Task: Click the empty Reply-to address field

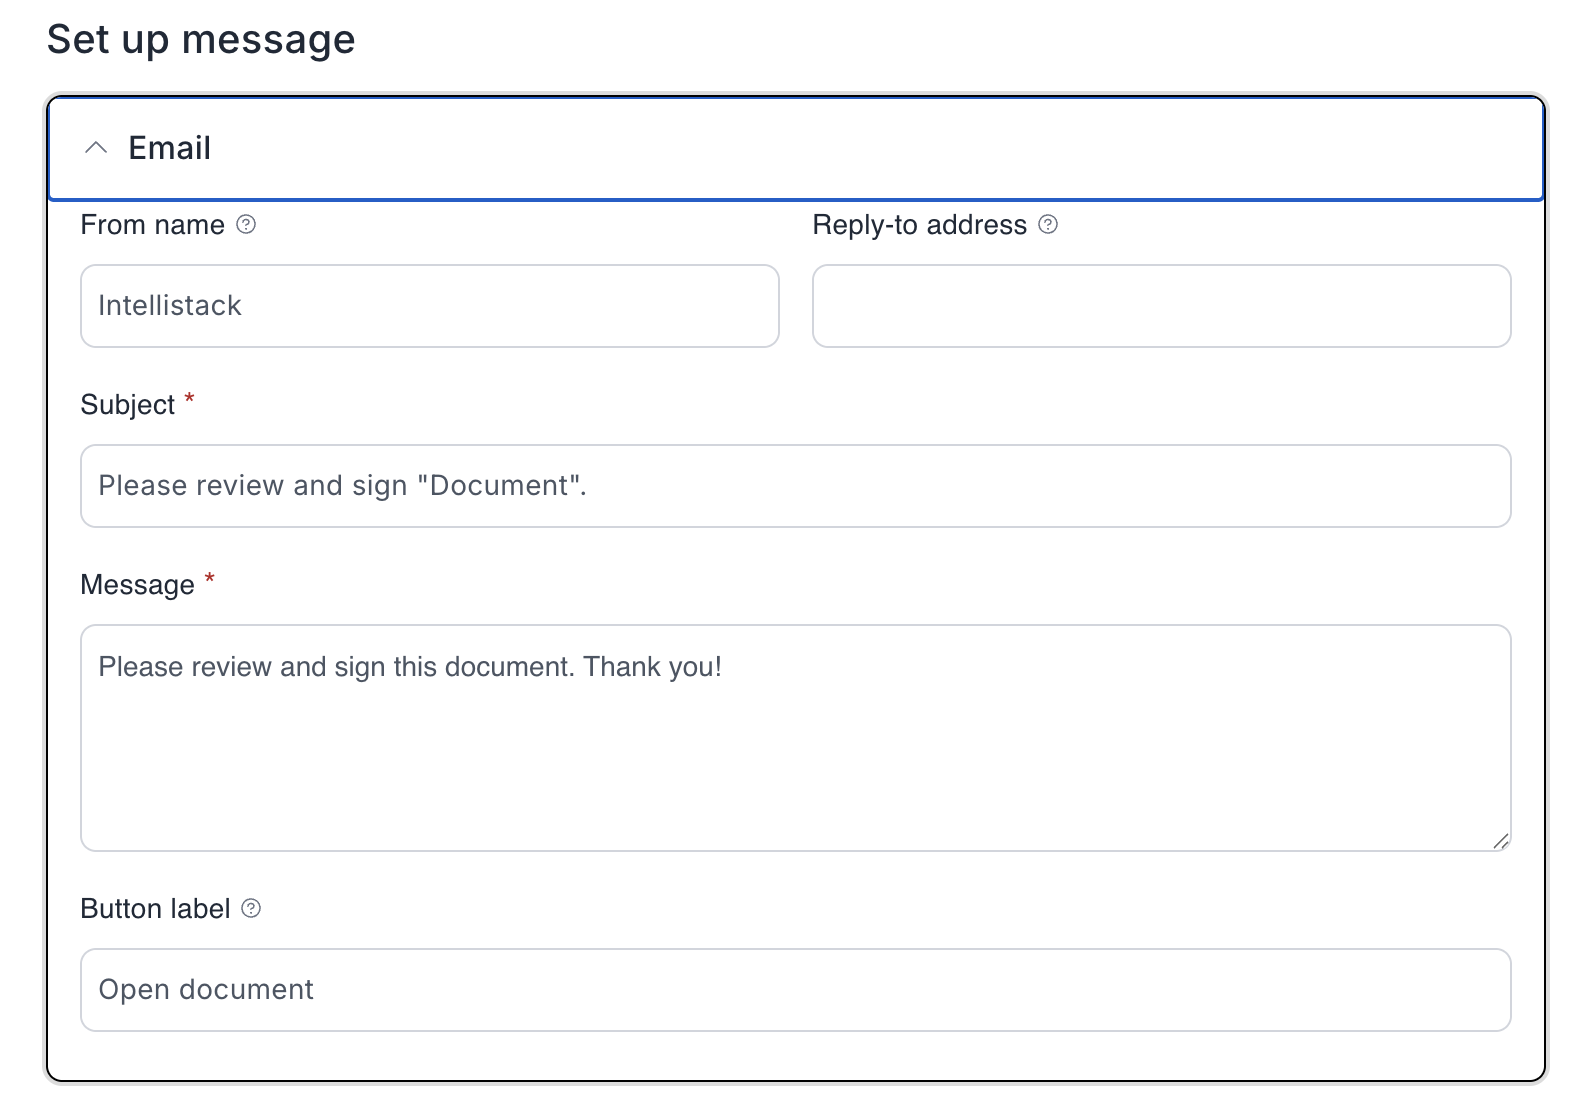Action: 1161,306
